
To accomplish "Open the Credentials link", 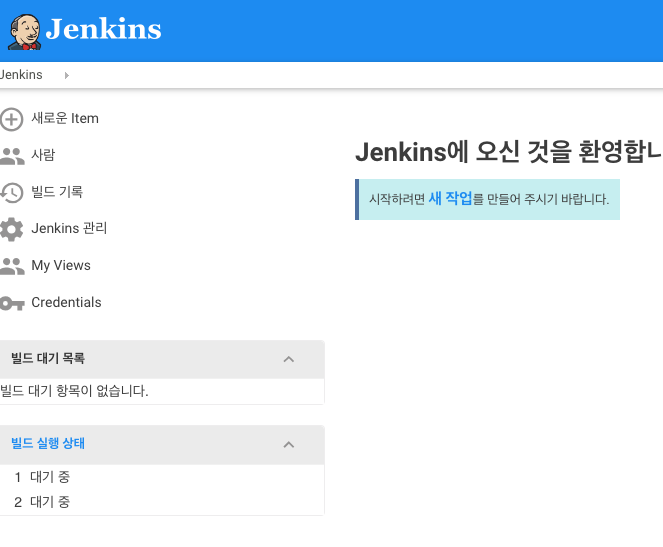I will point(66,302).
